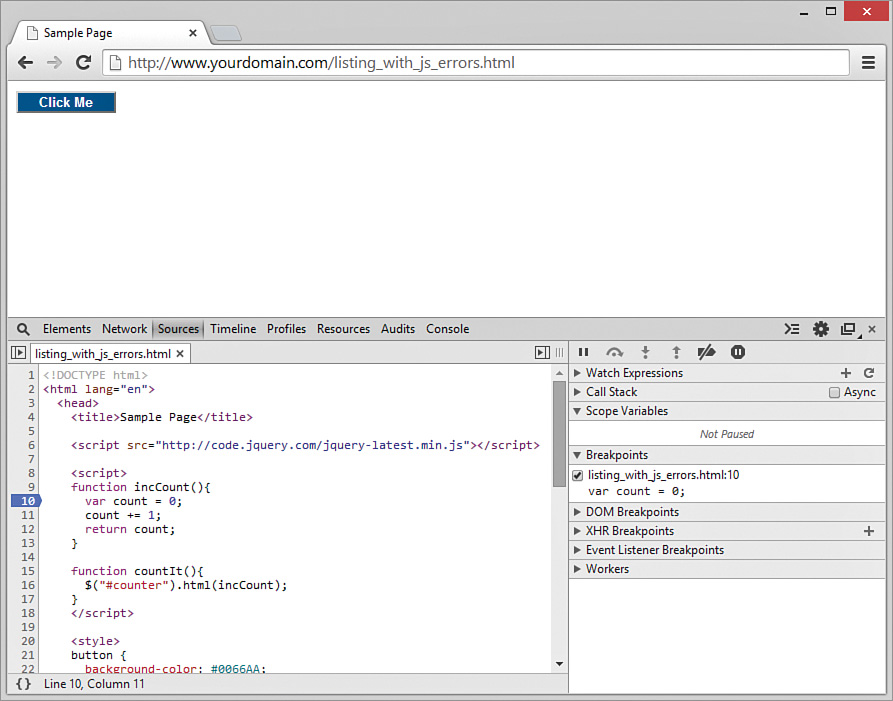
Task: Open the Network panel
Action: pyautogui.click(x=124, y=328)
